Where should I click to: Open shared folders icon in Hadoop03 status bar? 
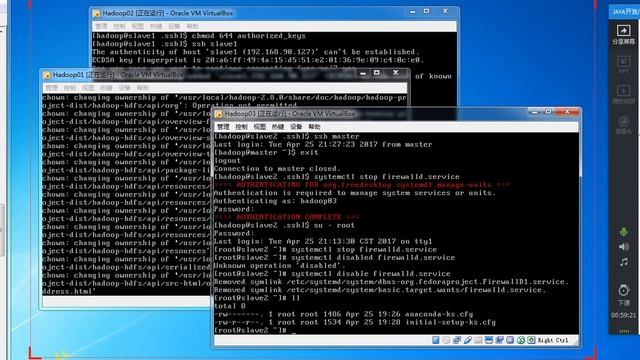click(478, 340)
